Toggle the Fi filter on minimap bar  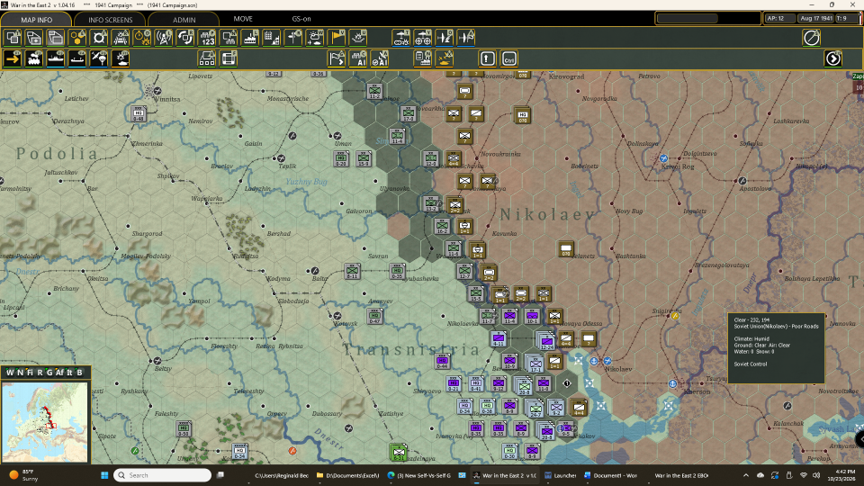(30, 372)
